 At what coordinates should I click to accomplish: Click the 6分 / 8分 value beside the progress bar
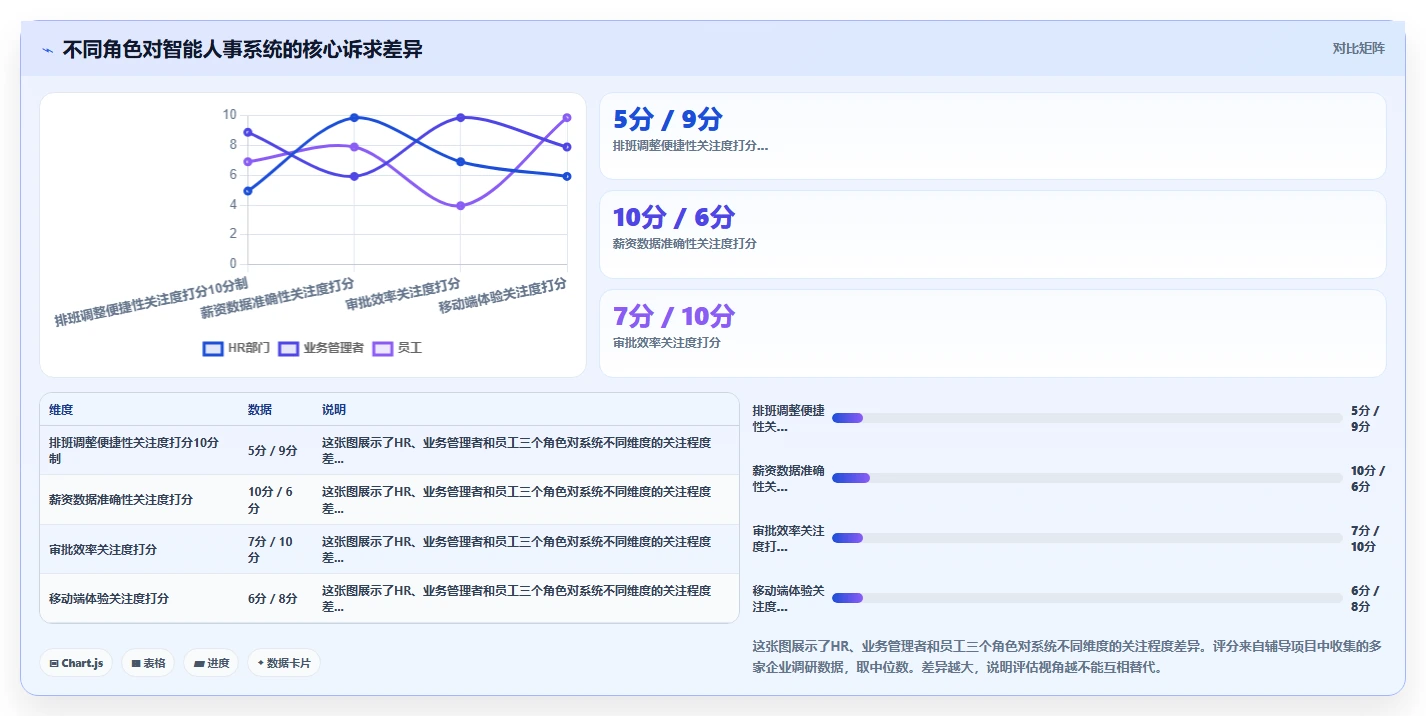pyautogui.click(x=1365, y=598)
